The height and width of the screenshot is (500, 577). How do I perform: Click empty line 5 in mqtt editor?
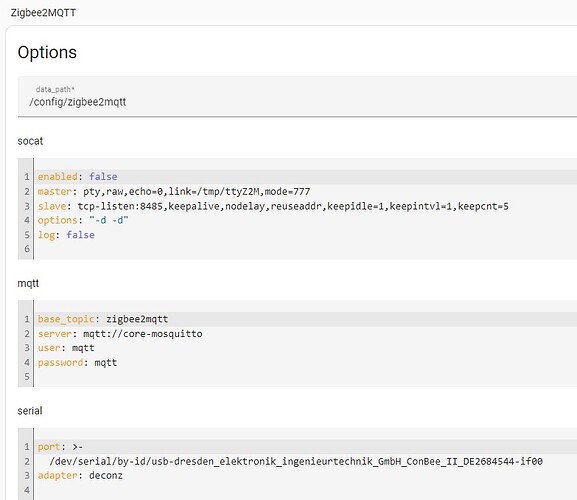pos(305,377)
